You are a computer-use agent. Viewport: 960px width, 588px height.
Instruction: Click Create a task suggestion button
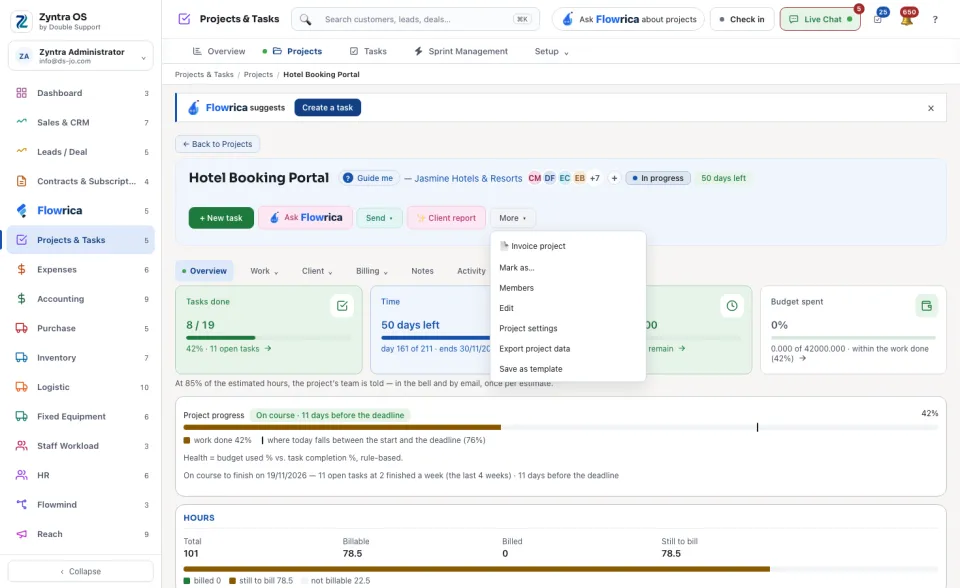pos(328,108)
